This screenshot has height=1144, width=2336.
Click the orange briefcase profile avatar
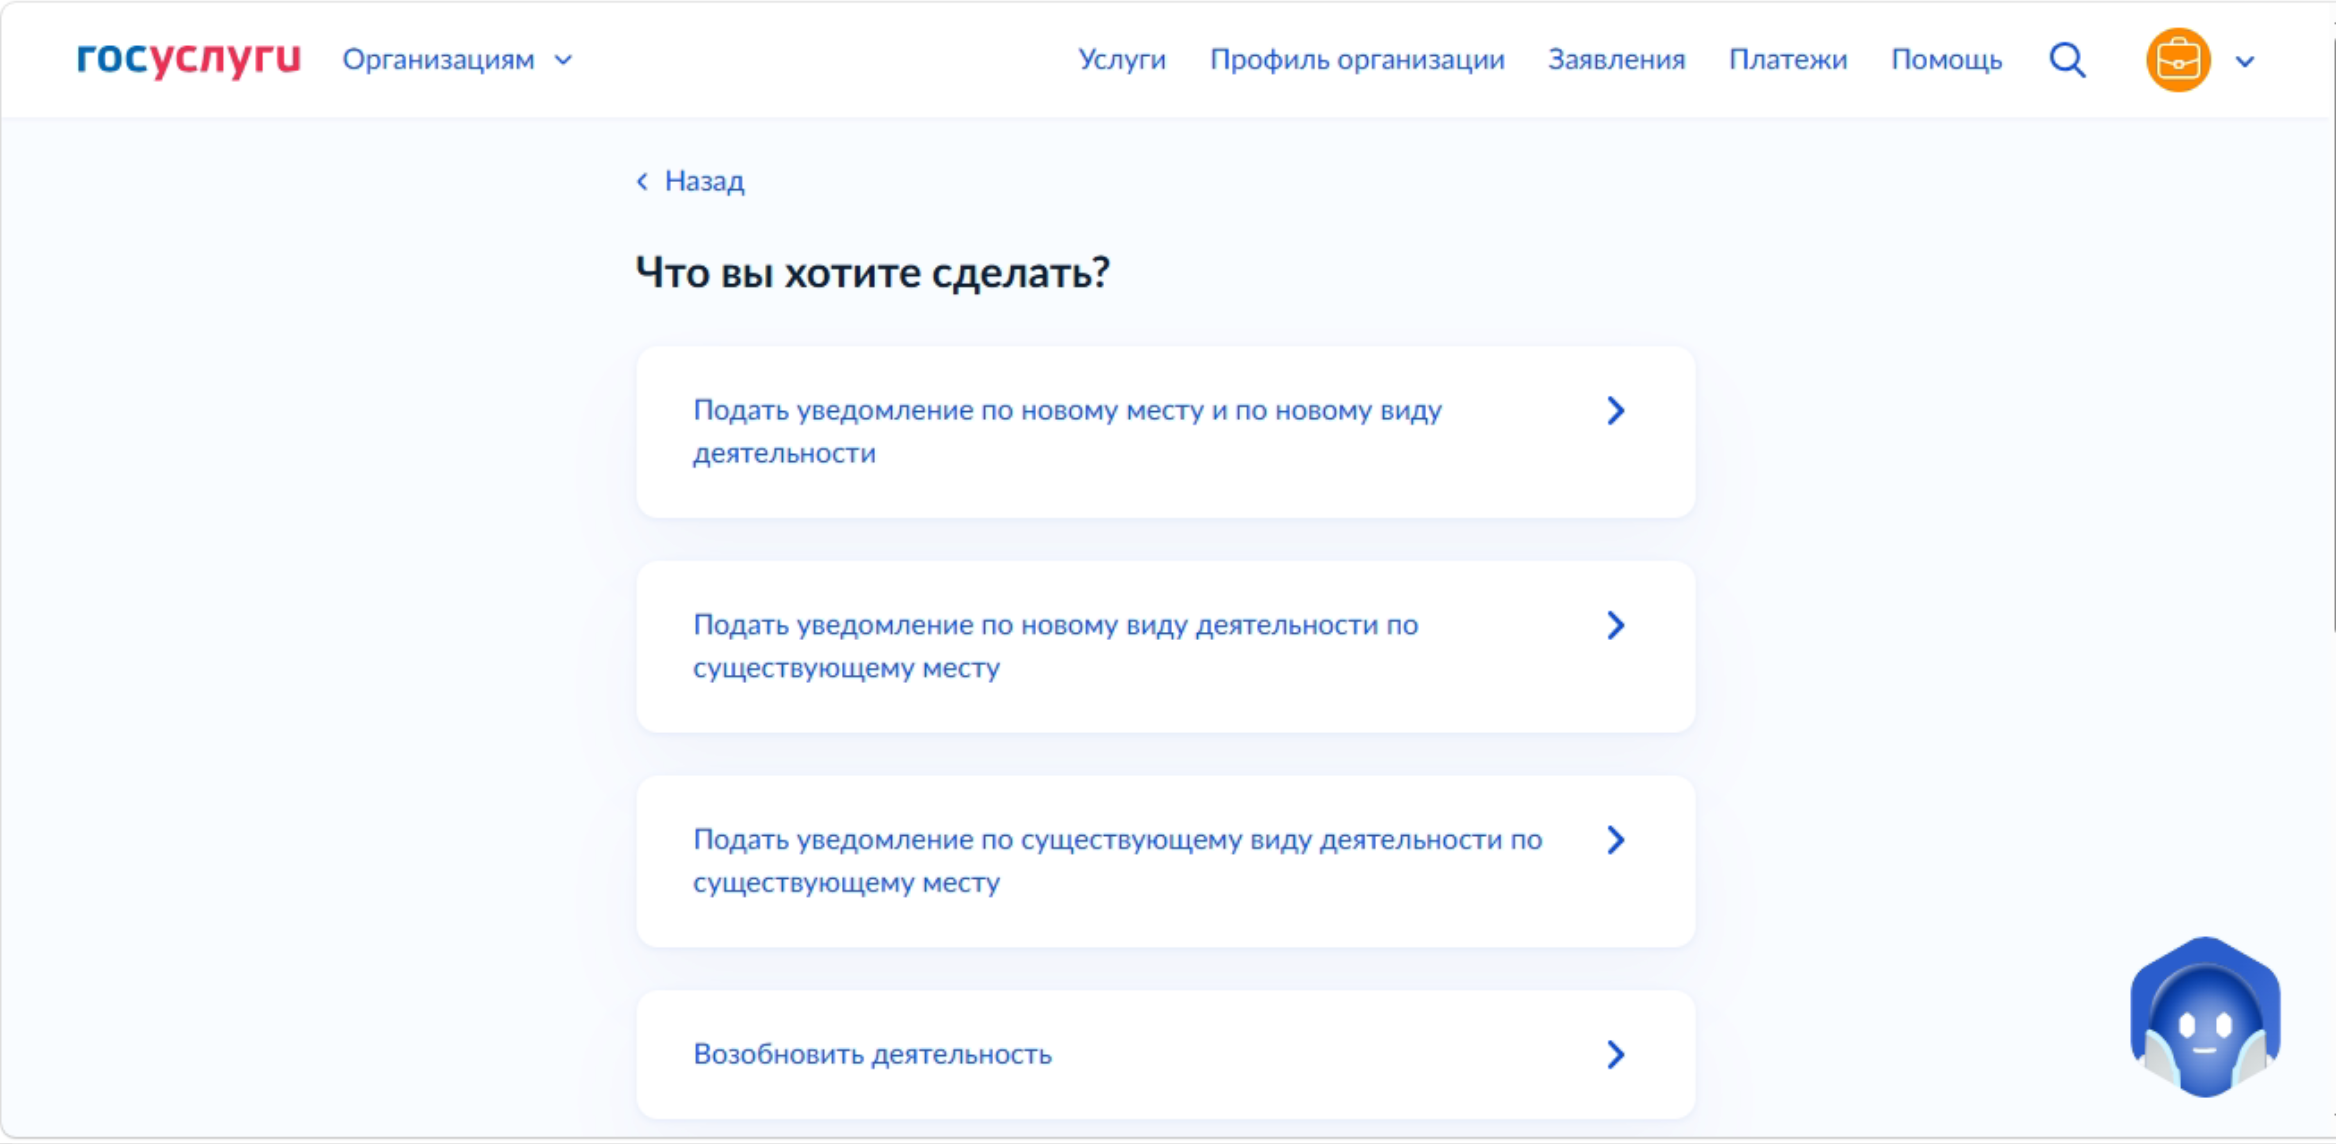tap(2177, 60)
